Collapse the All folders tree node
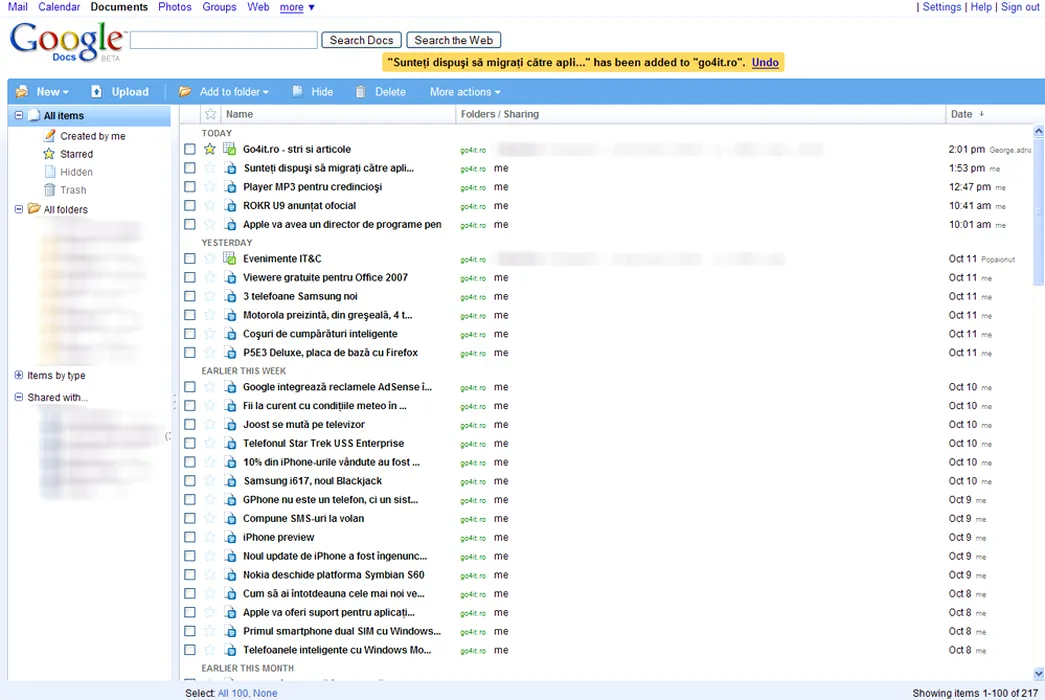Screen dimensions: 1045x700 [x=19, y=209]
